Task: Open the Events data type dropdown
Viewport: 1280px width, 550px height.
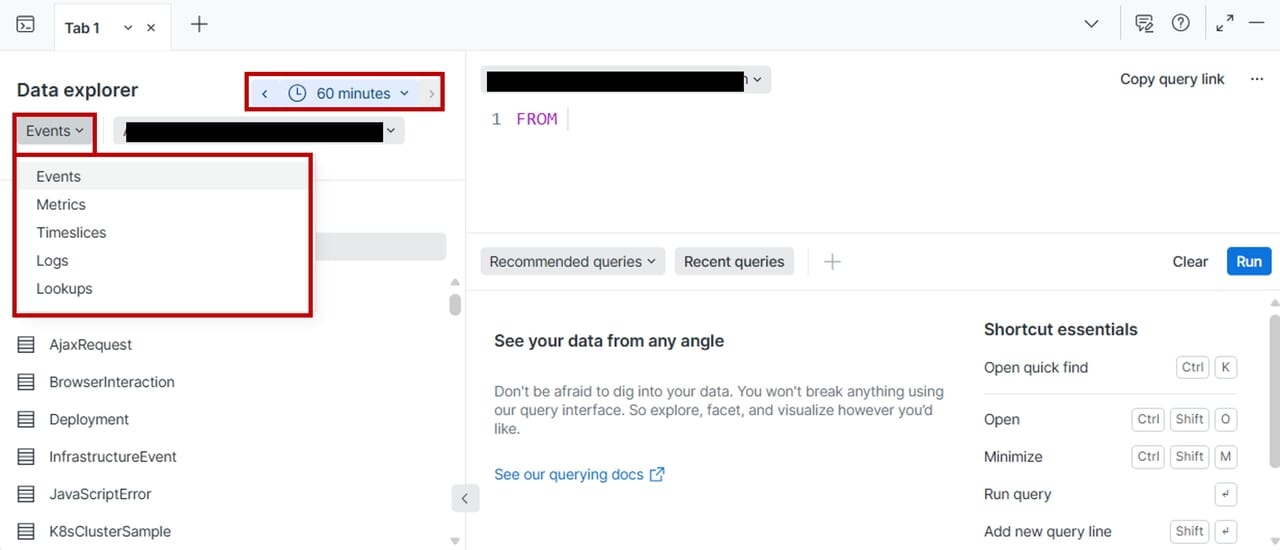Action: click(x=55, y=131)
